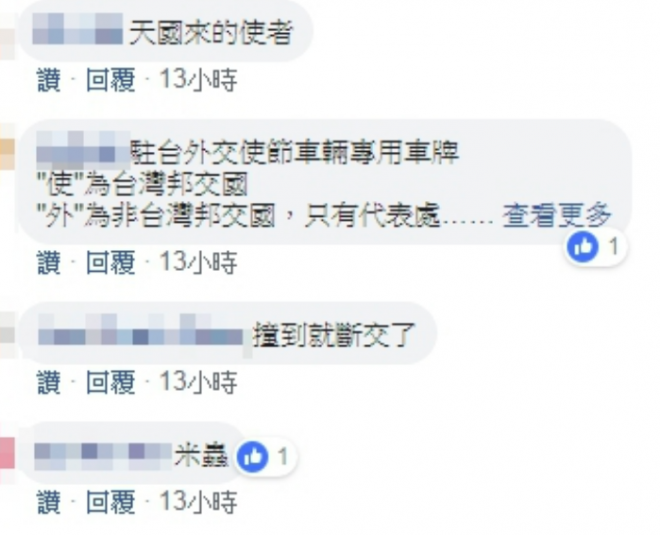
Task: Open 13小時 timestamp under 駐台外交使節 comment
Action: (198, 263)
